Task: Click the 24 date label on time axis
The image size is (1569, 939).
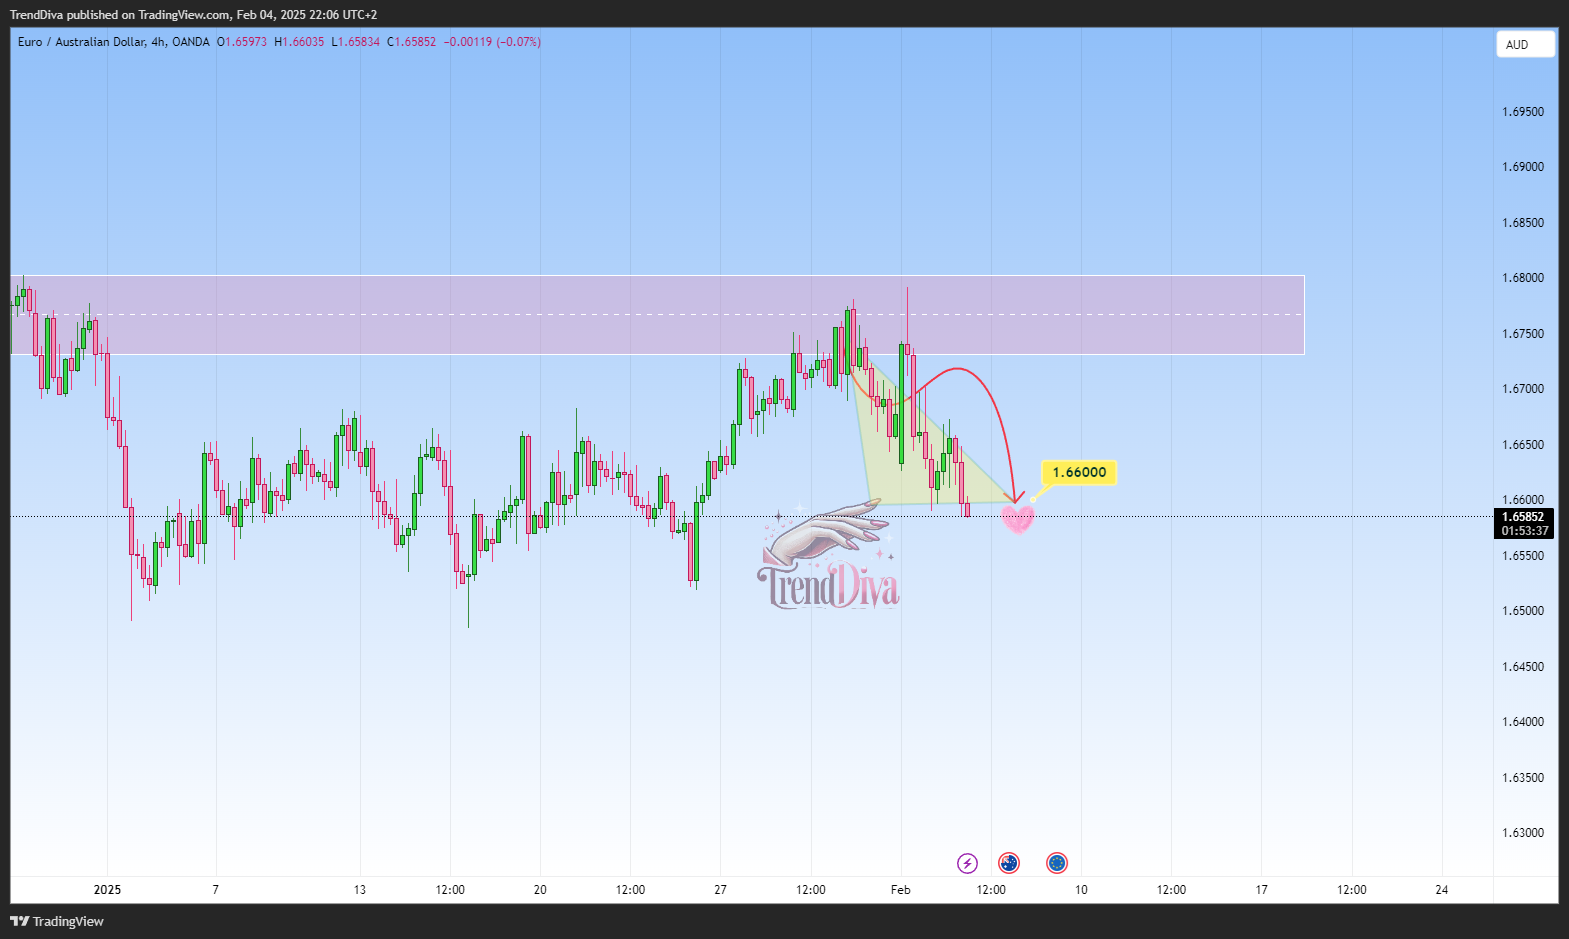Action: click(1441, 890)
